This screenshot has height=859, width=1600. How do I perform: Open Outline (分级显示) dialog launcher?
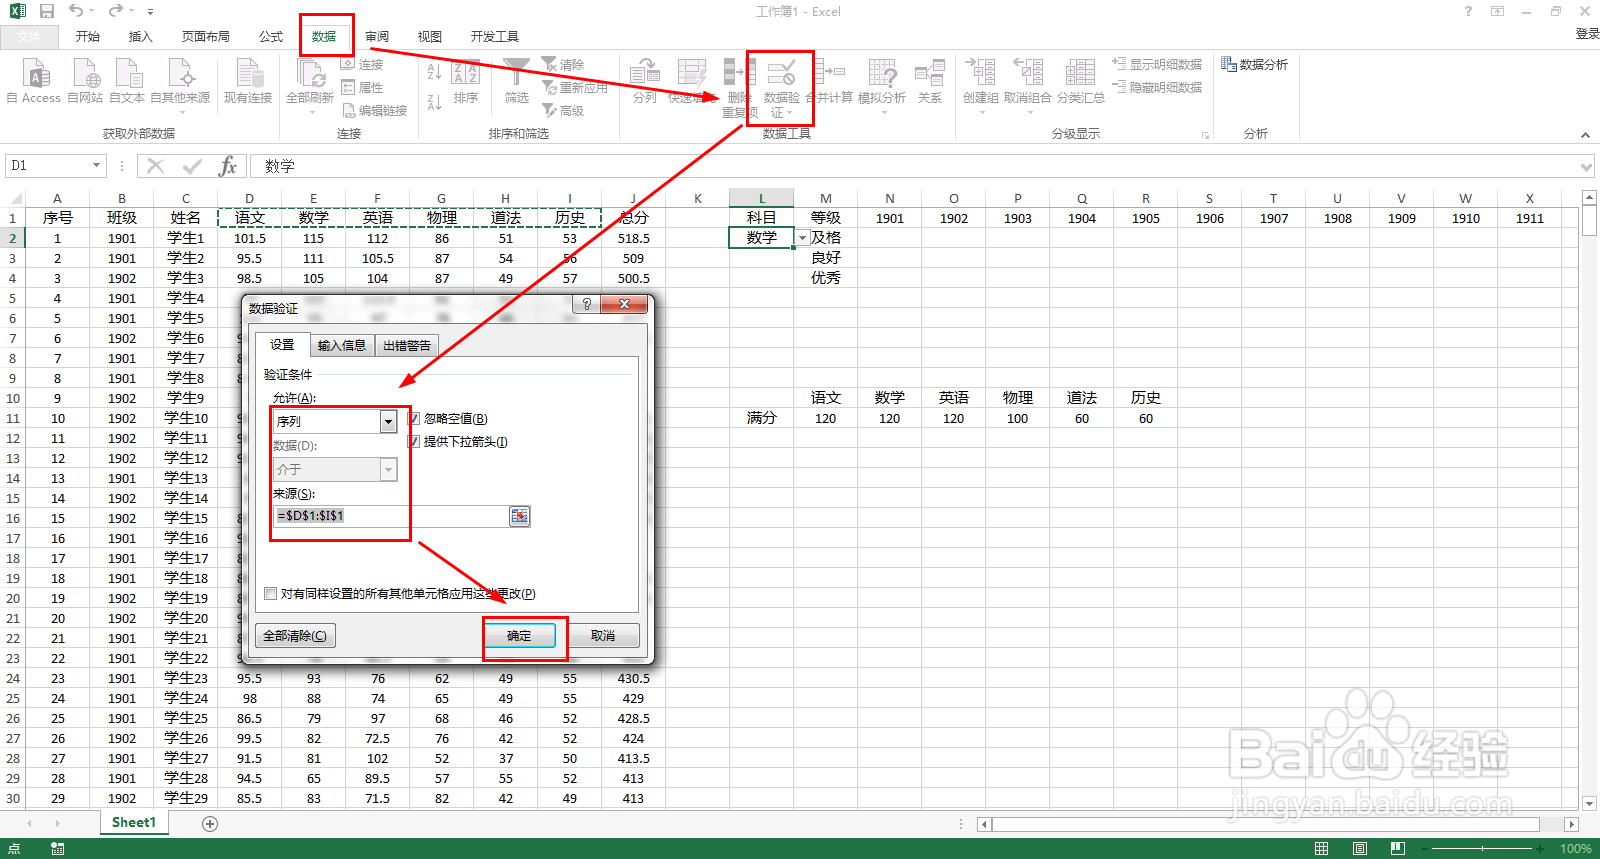(x=1205, y=135)
